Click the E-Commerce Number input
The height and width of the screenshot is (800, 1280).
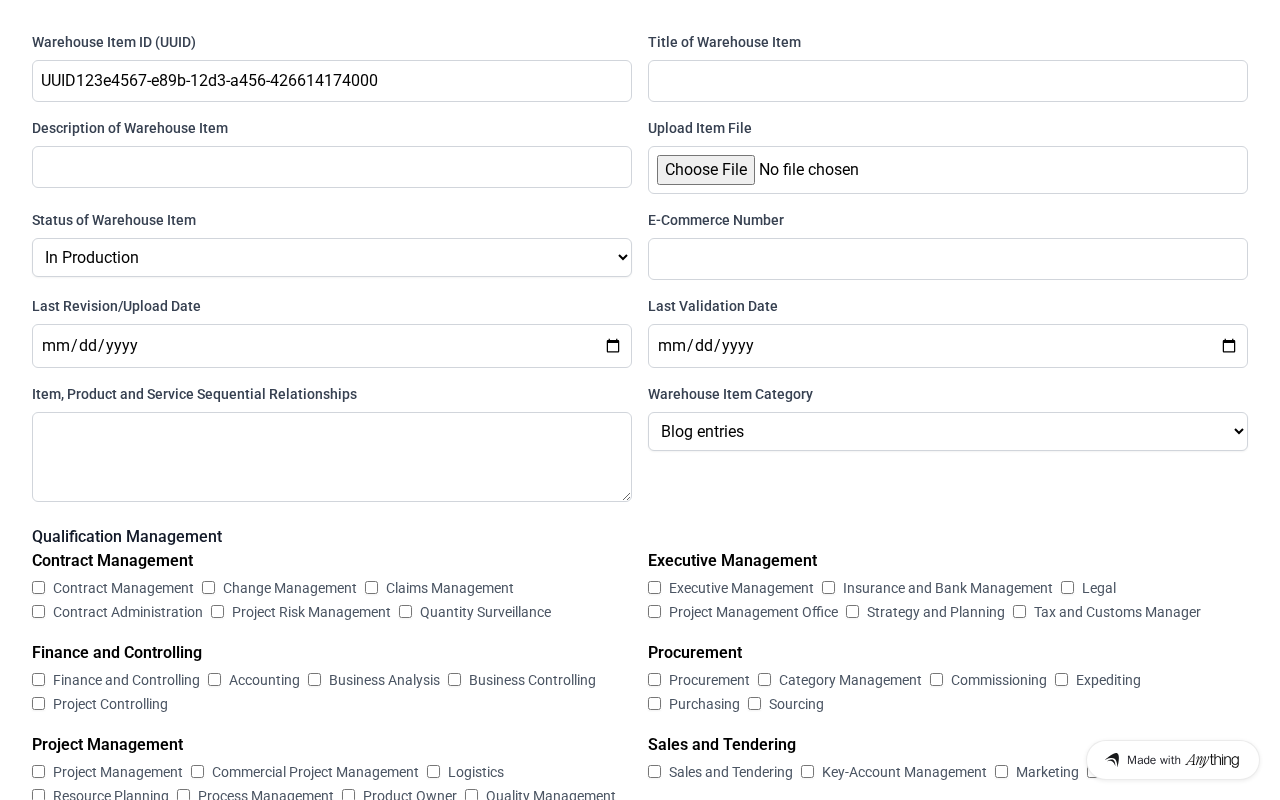tap(948, 259)
